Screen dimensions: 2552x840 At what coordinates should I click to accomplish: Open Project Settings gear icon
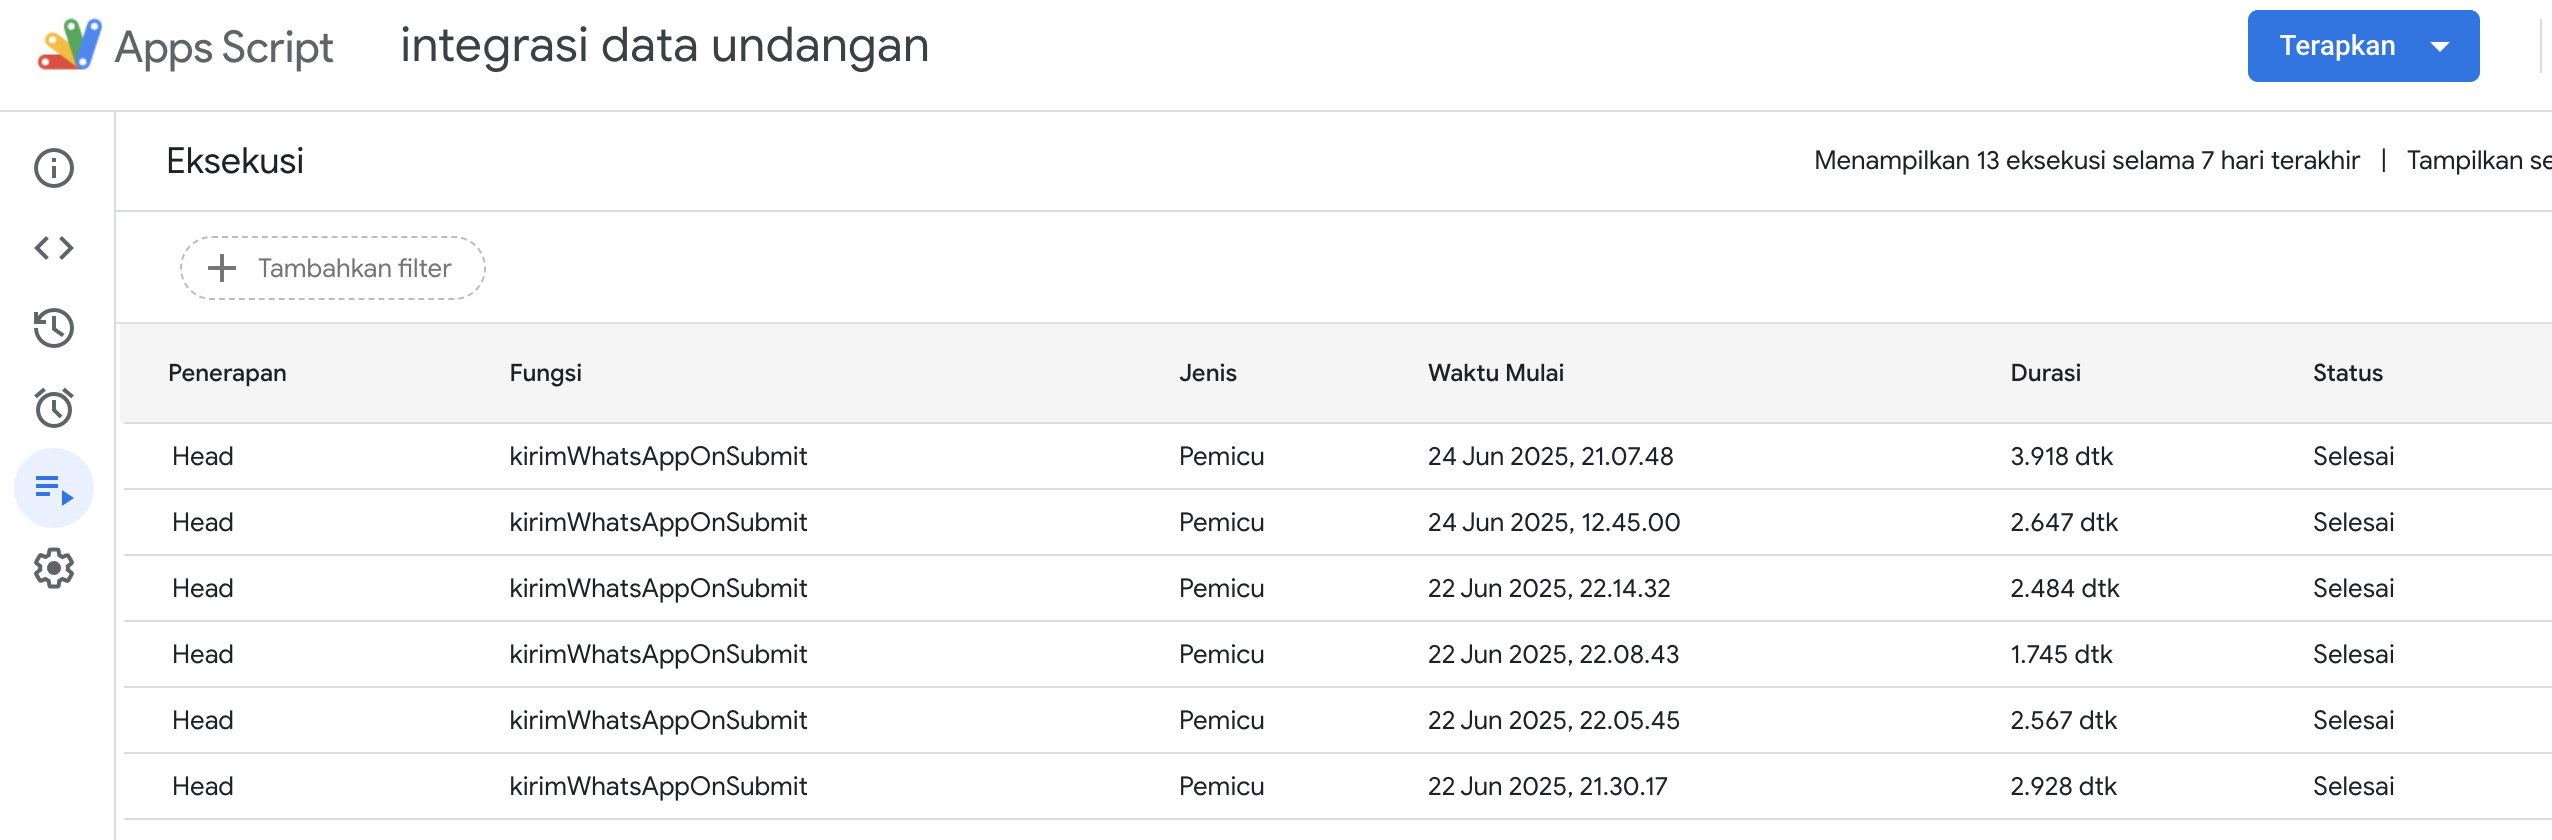click(x=54, y=568)
